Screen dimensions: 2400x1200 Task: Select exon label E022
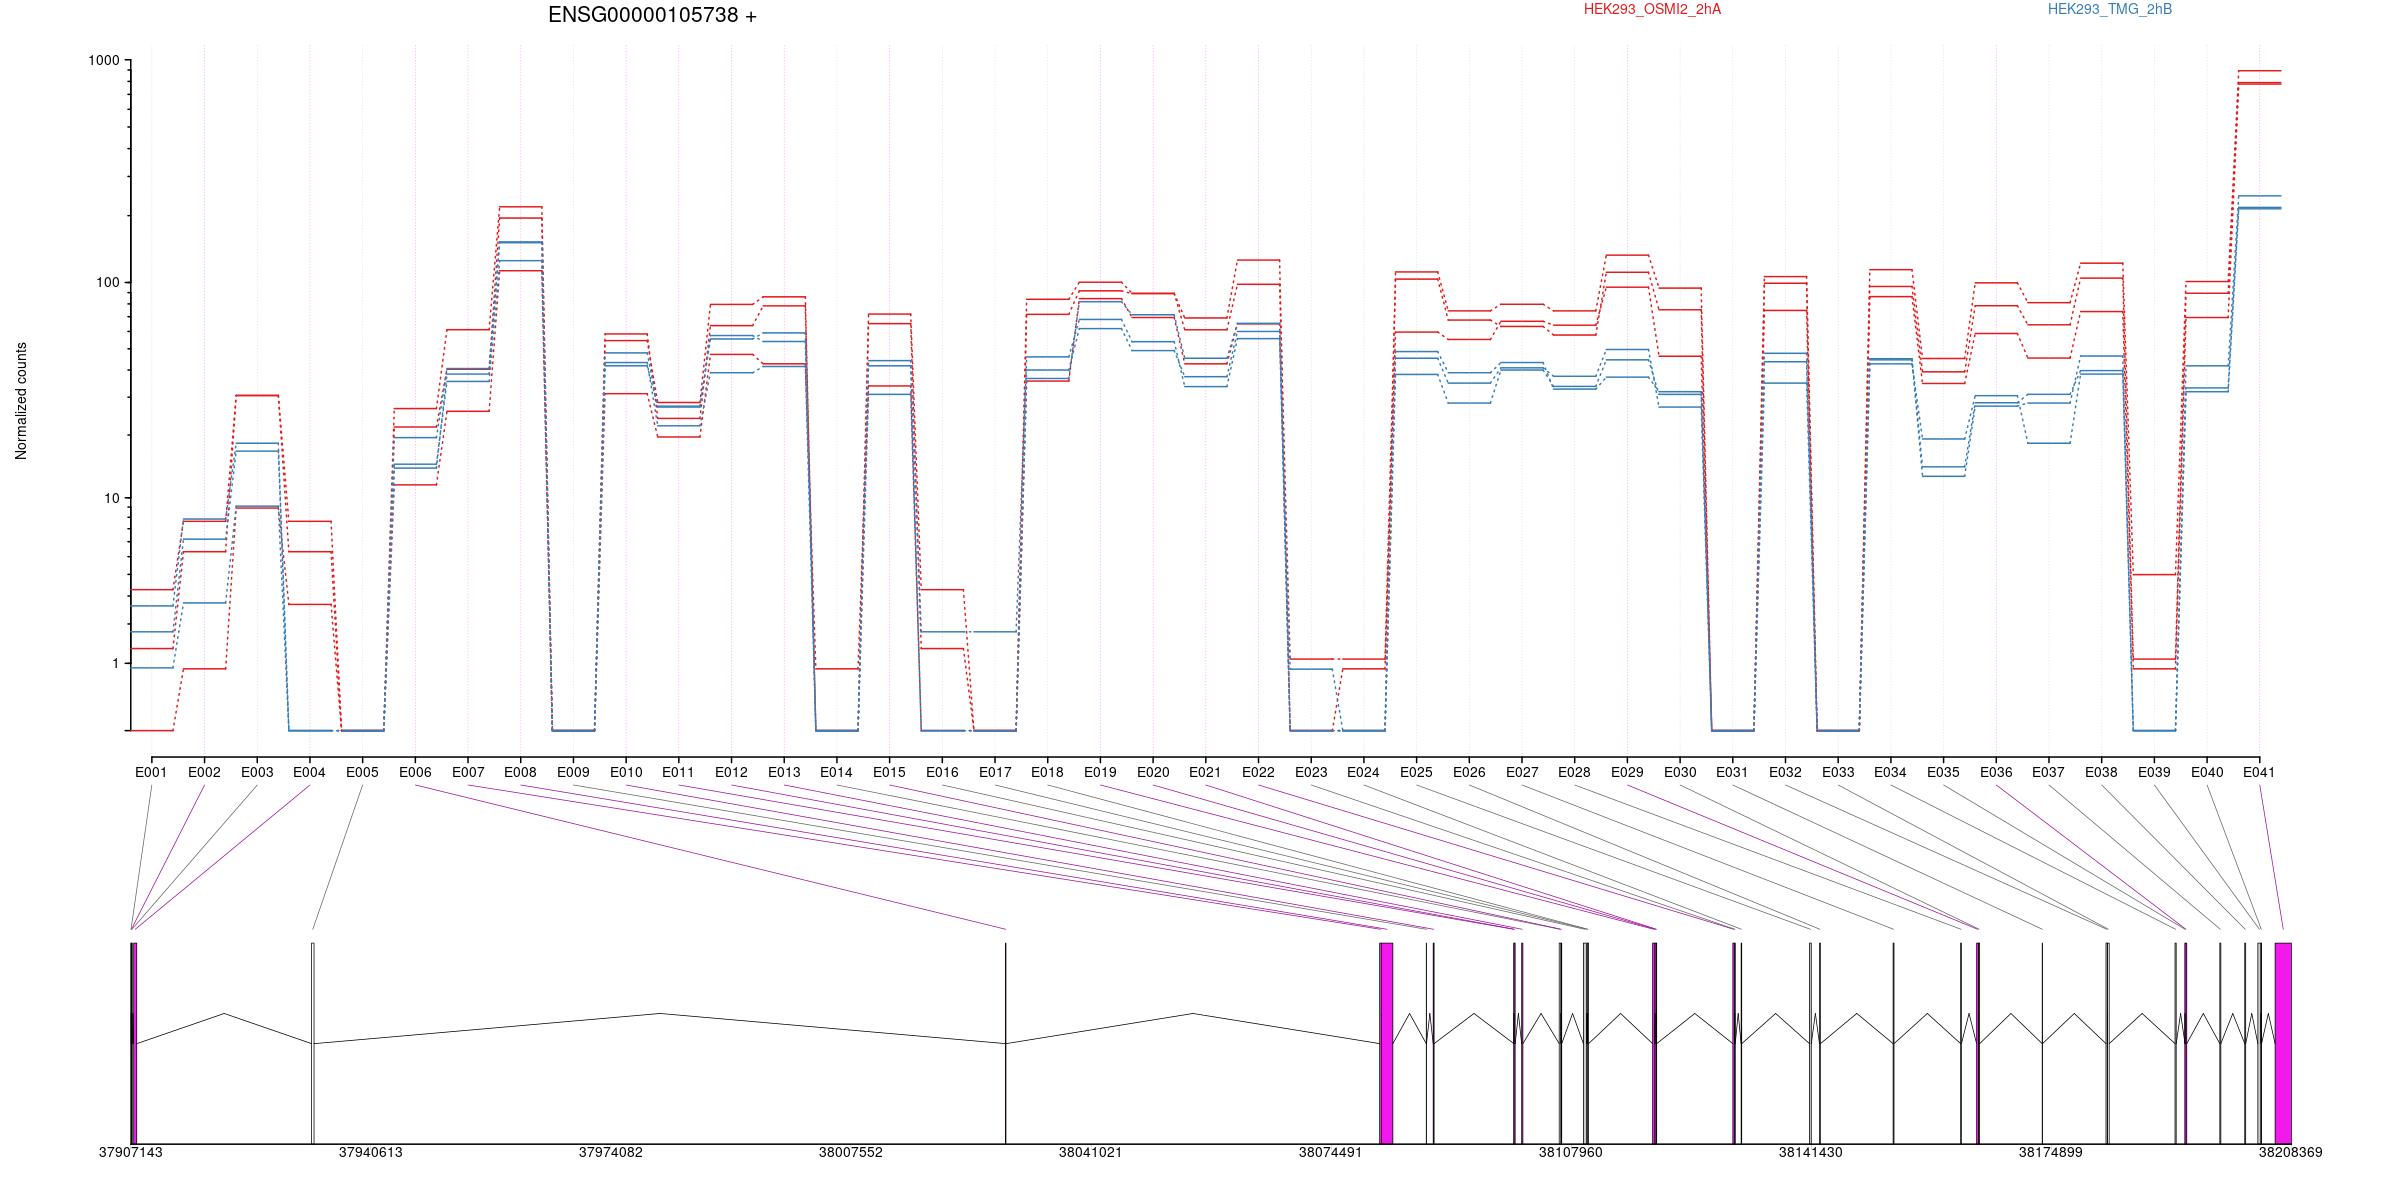coord(1258,772)
